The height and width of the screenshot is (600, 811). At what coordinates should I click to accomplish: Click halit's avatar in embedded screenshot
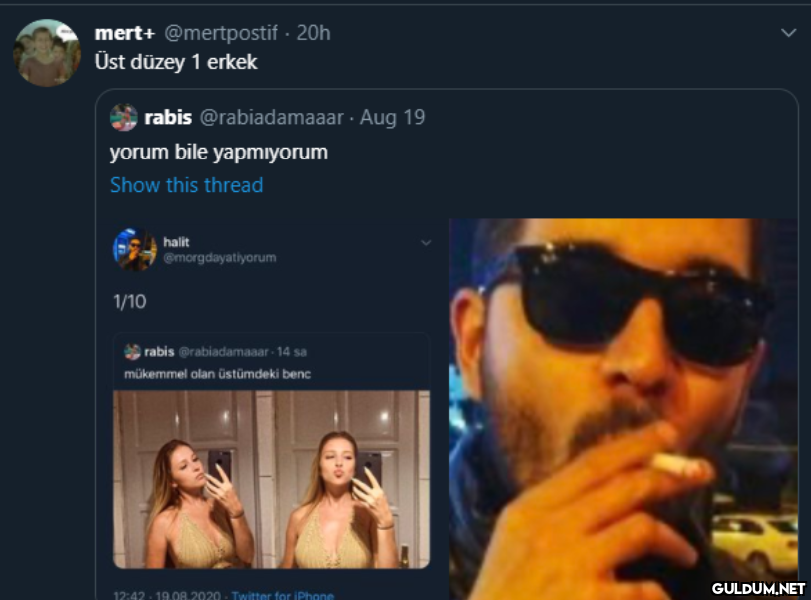click(134, 249)
